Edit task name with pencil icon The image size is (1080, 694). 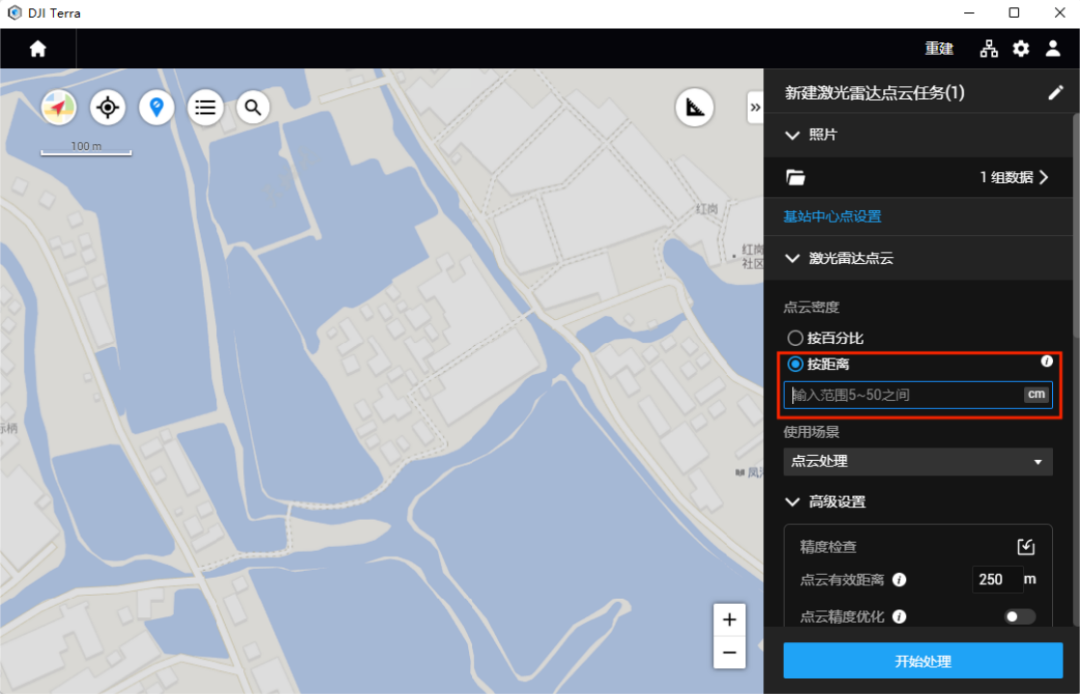(1055, 93)
